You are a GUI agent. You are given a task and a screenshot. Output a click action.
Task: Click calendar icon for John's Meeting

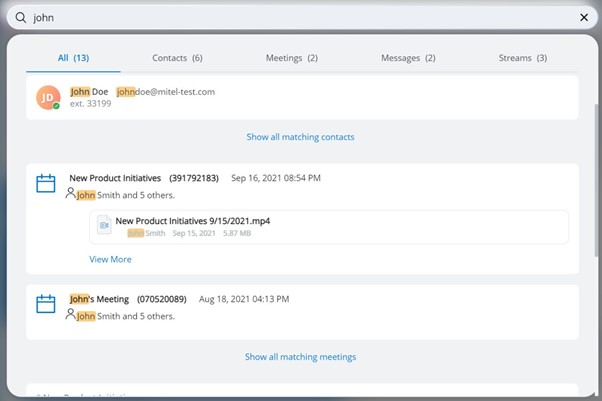click(46, 304)
